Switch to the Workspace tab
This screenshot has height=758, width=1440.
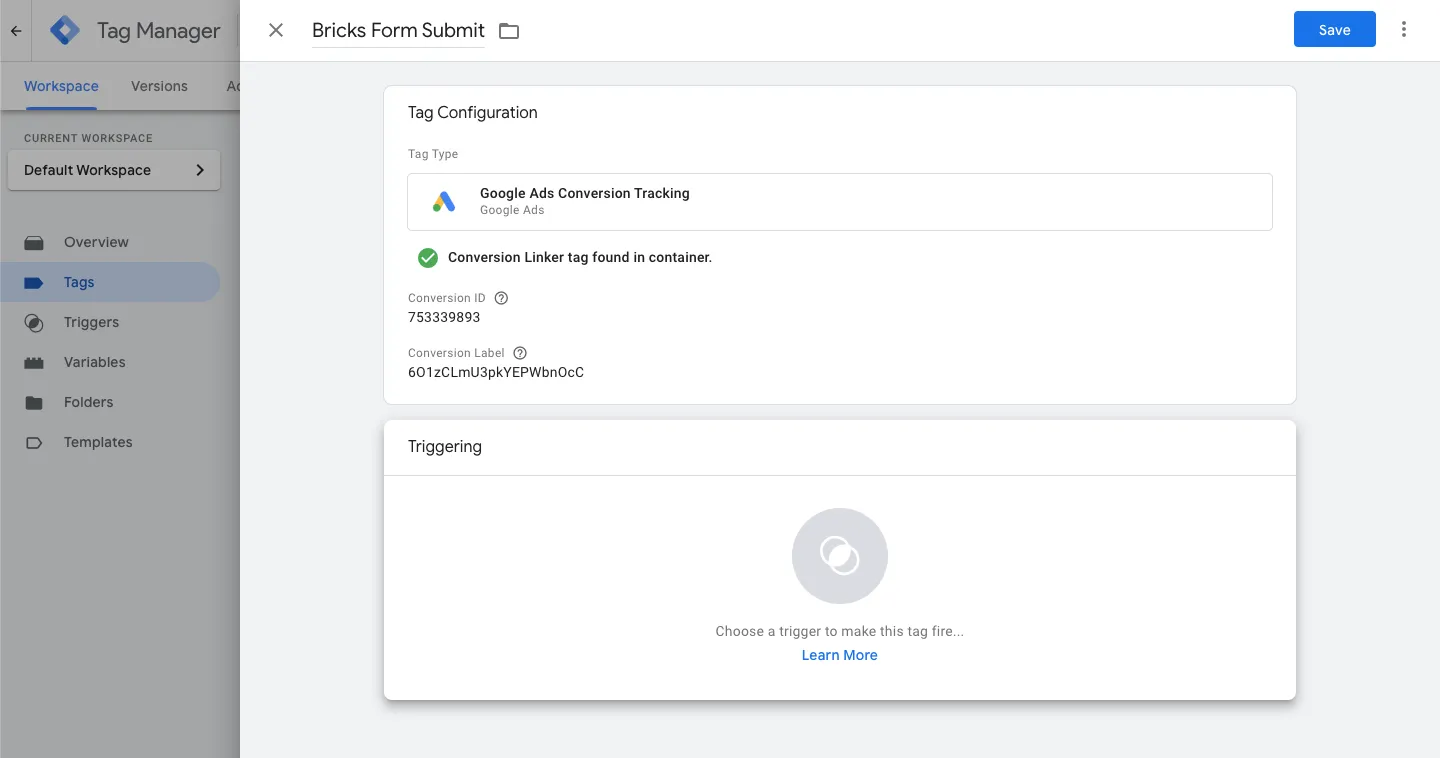pyautogui.click(x=60, y=86)
